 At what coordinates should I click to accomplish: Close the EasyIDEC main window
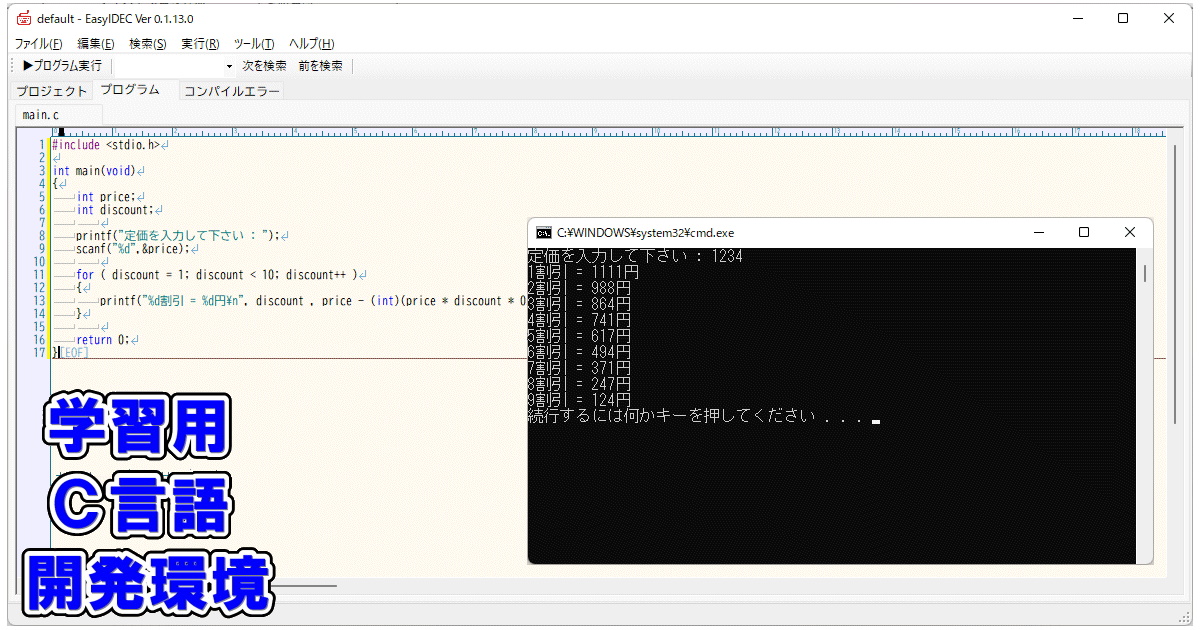[x=1169, y=18]
